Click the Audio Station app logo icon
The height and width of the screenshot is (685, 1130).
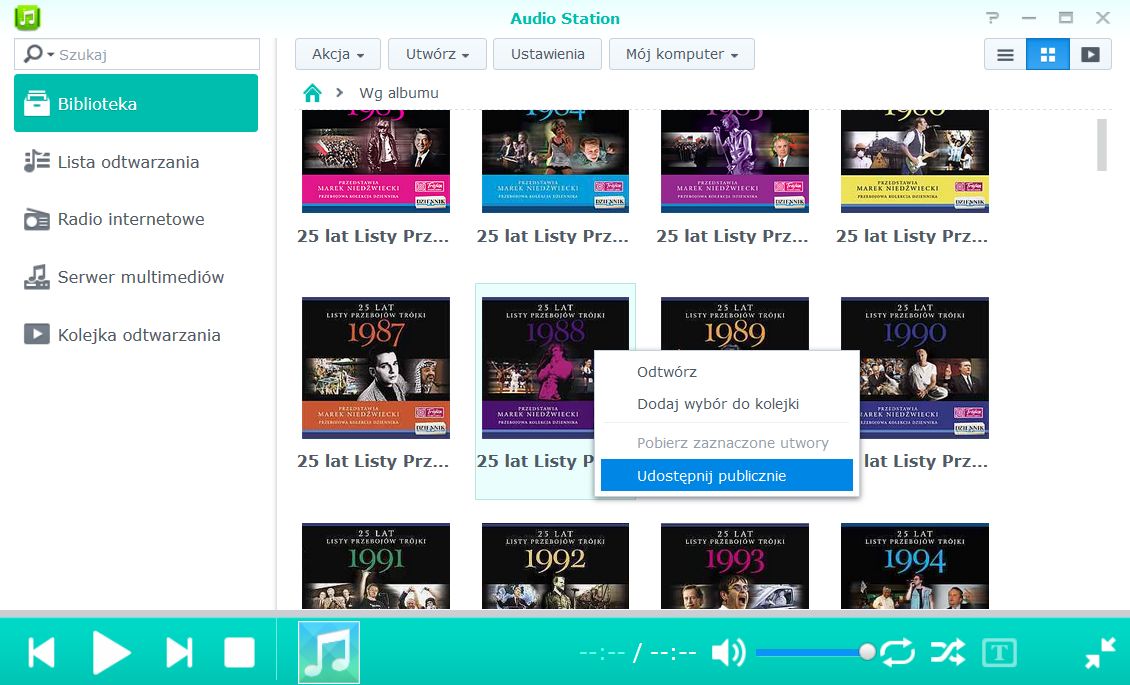27,17
